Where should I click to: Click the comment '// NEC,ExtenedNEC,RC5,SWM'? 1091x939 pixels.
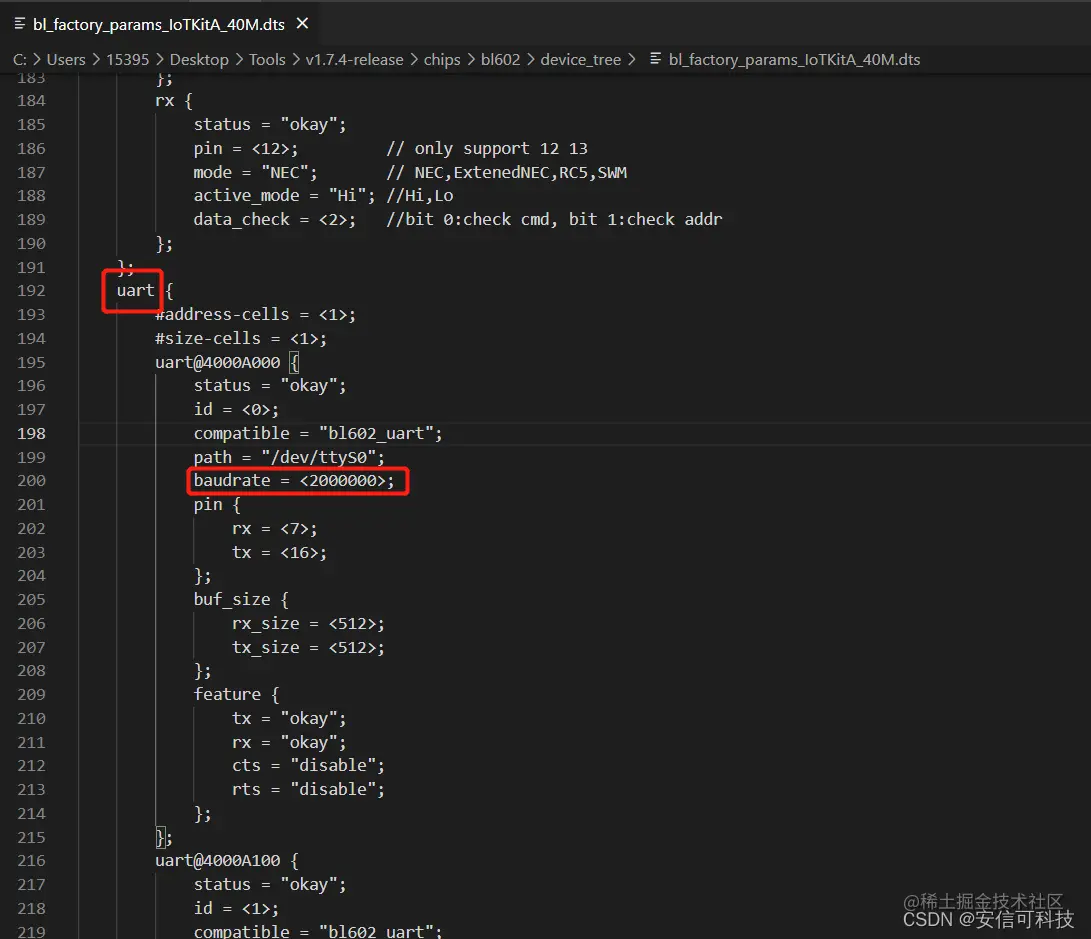(x=507, y=172)
